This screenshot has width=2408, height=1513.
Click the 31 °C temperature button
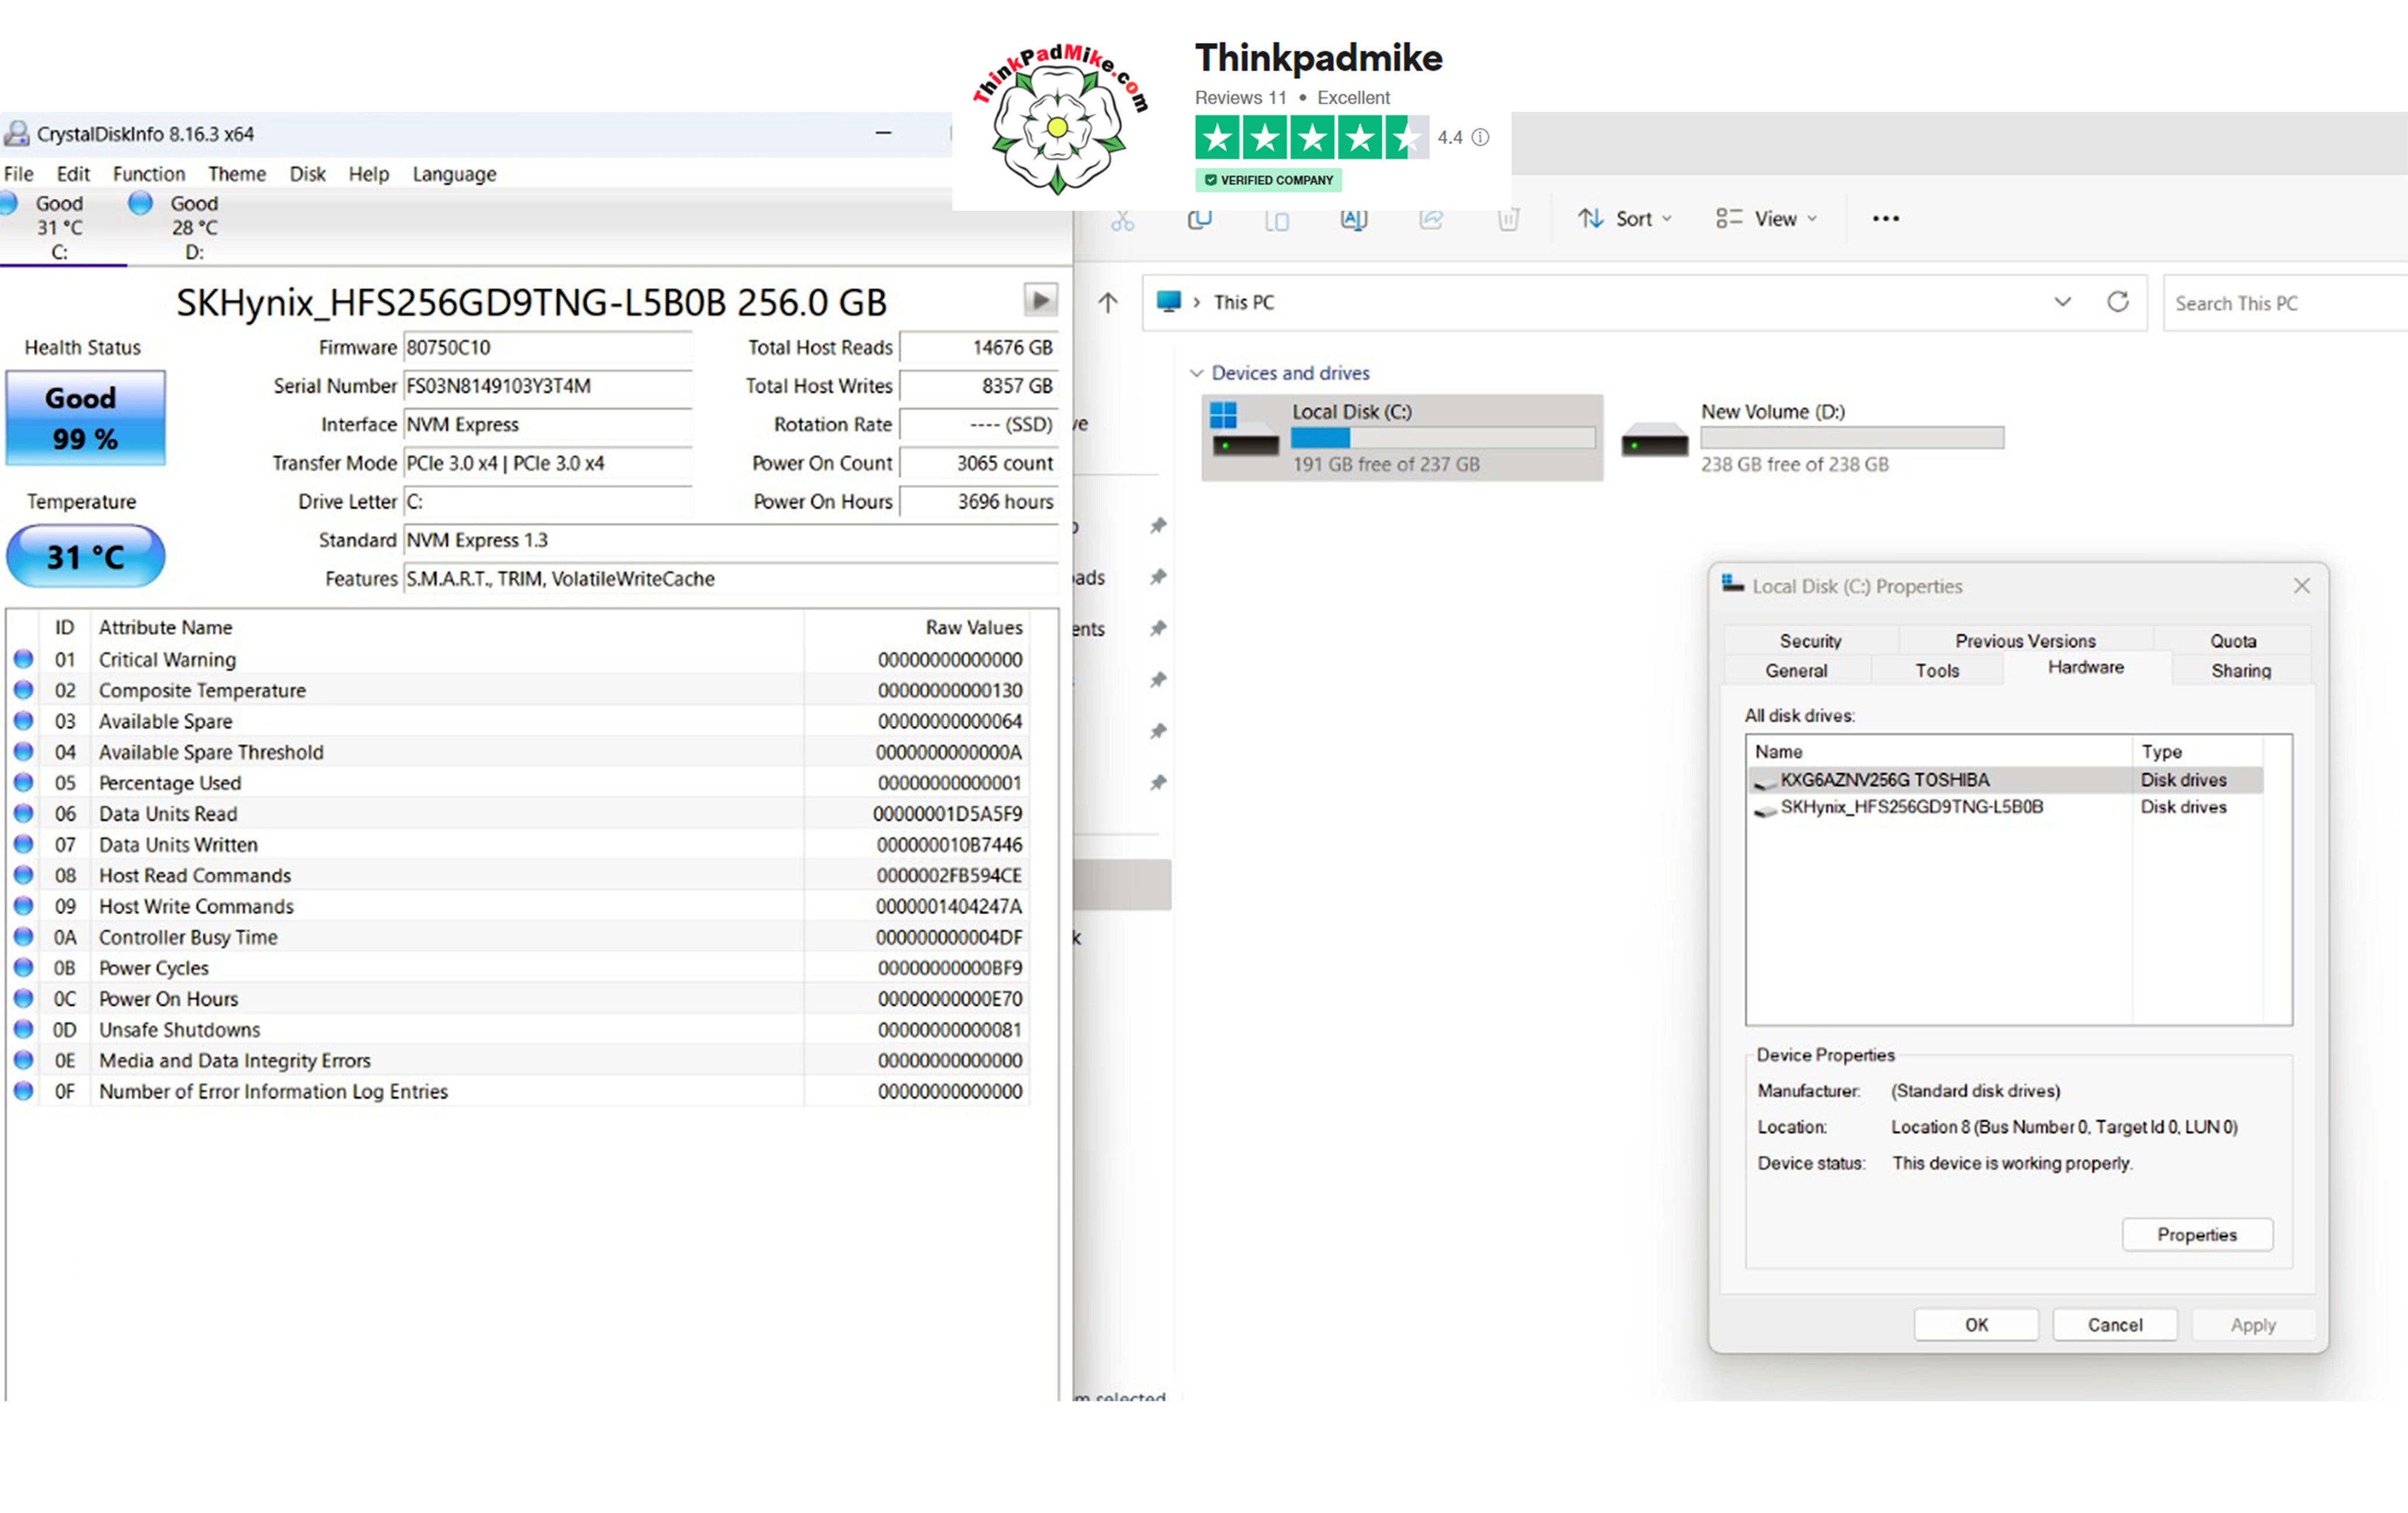point(85,556)
